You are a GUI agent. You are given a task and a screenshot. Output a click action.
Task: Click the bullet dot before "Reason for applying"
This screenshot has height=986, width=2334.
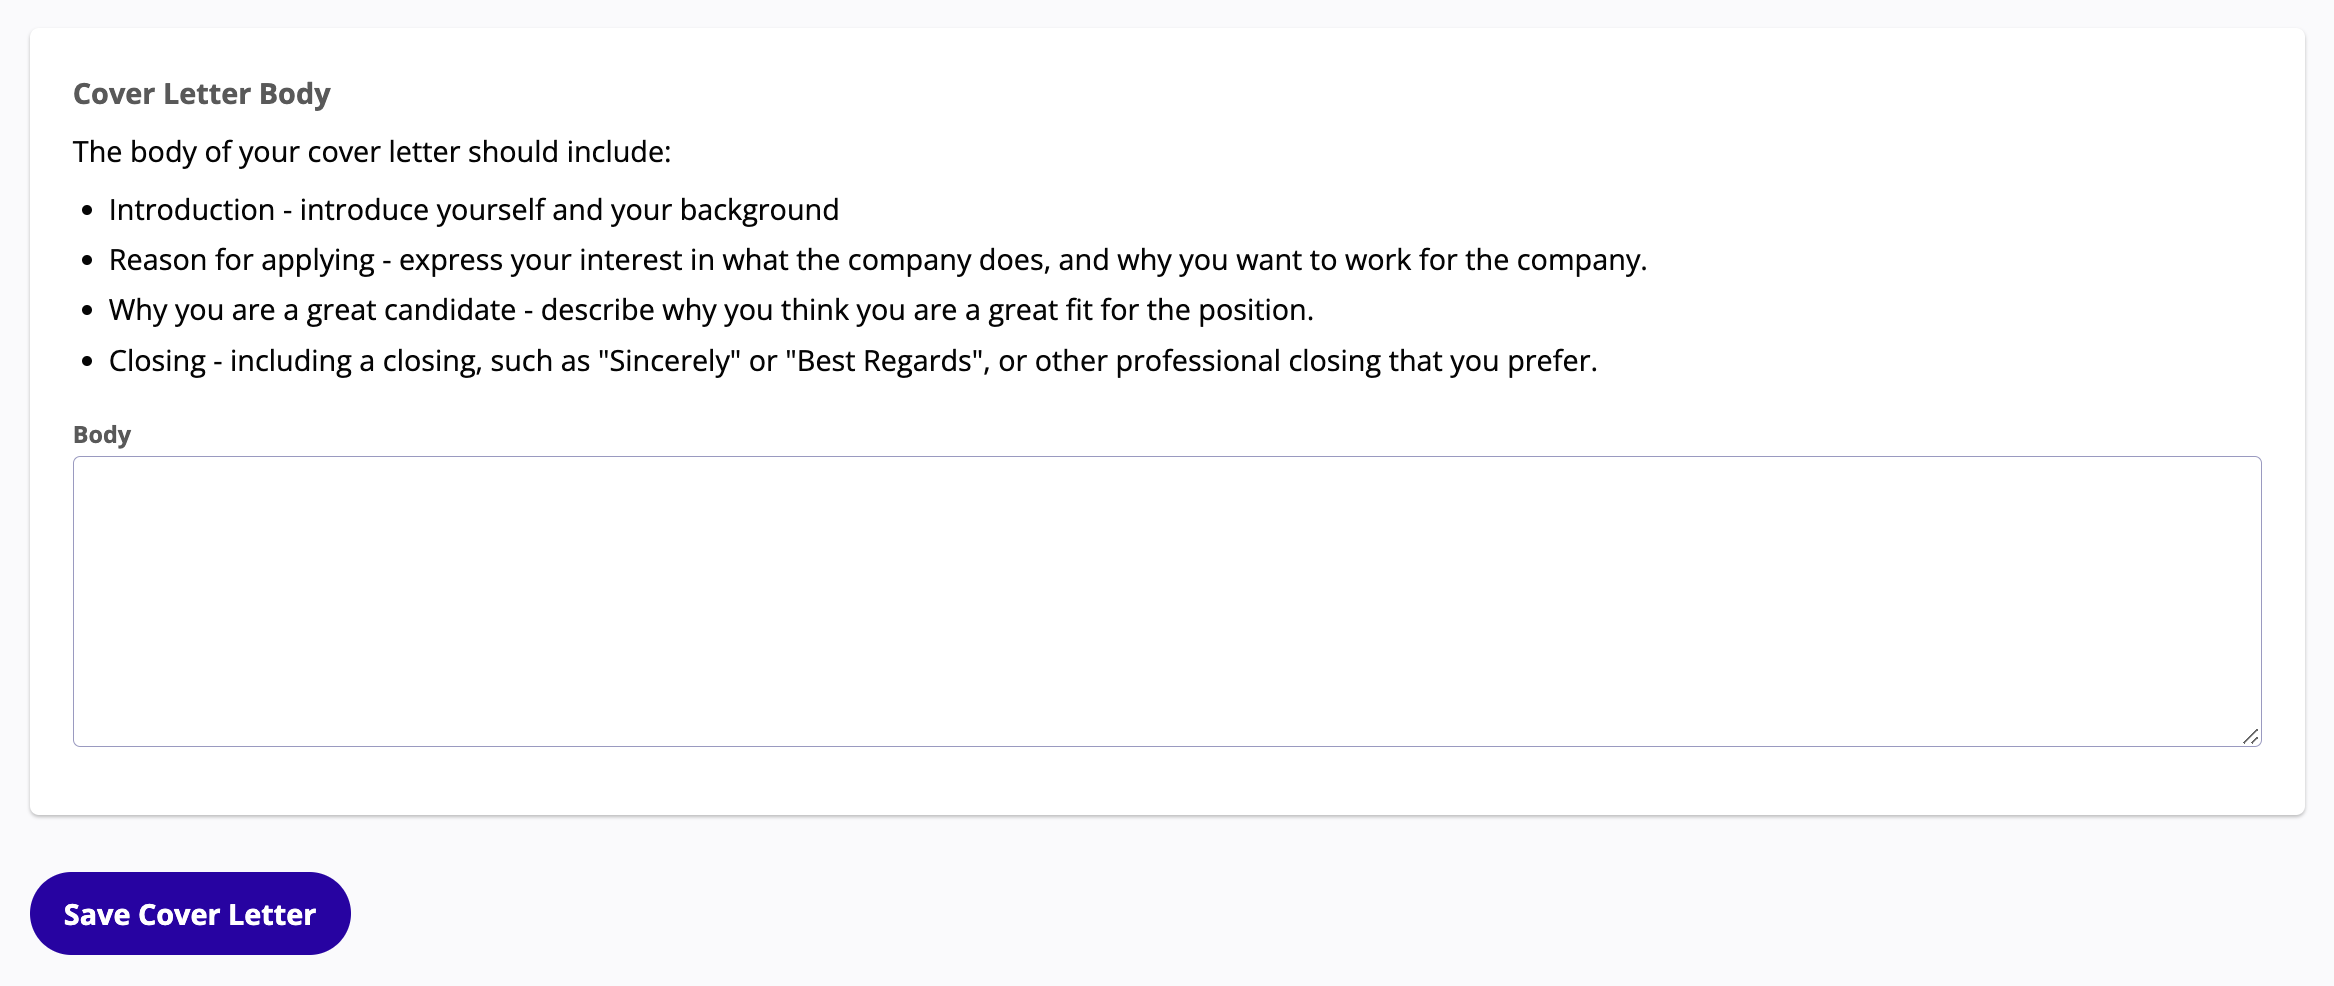click(x=88, y=261)
